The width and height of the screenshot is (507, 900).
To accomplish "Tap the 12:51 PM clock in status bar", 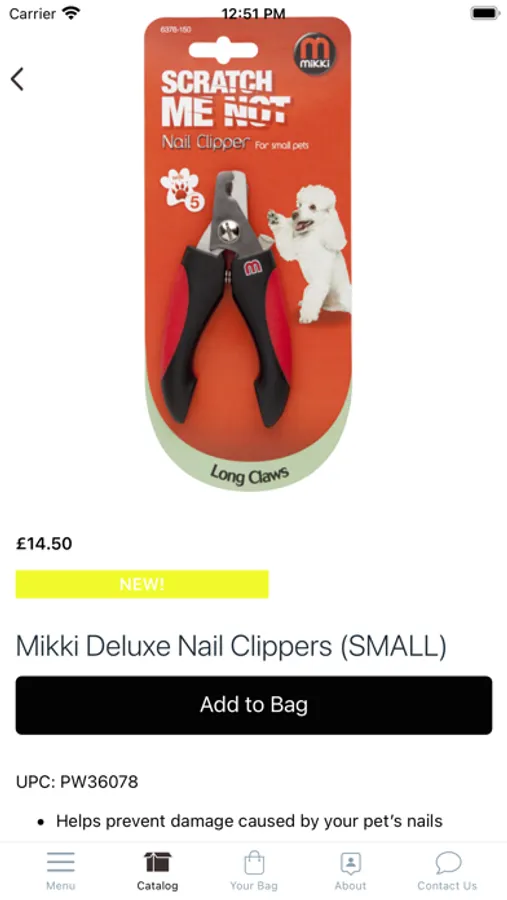I will [253, 13].
